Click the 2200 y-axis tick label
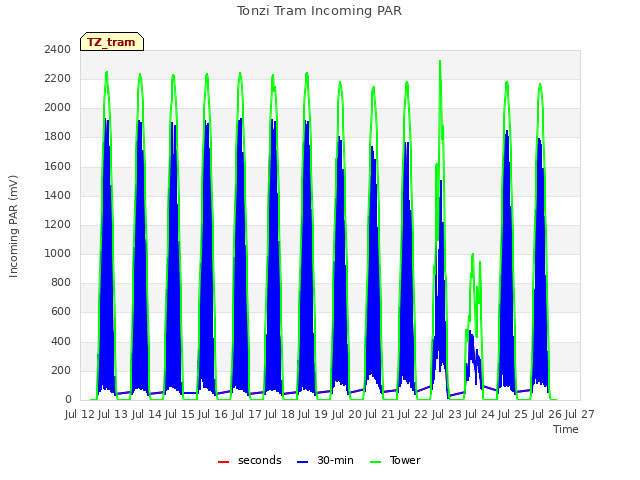Image resolution: width=640 pixels, height=480 pixels. [x=58, y=78]
